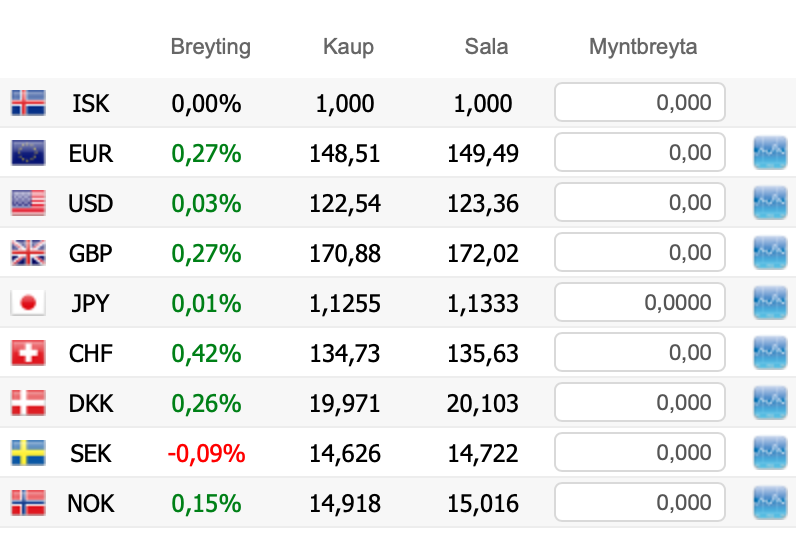Click the ISK converter input field
This screenshot has width=804, height=536.
[639, 102]
